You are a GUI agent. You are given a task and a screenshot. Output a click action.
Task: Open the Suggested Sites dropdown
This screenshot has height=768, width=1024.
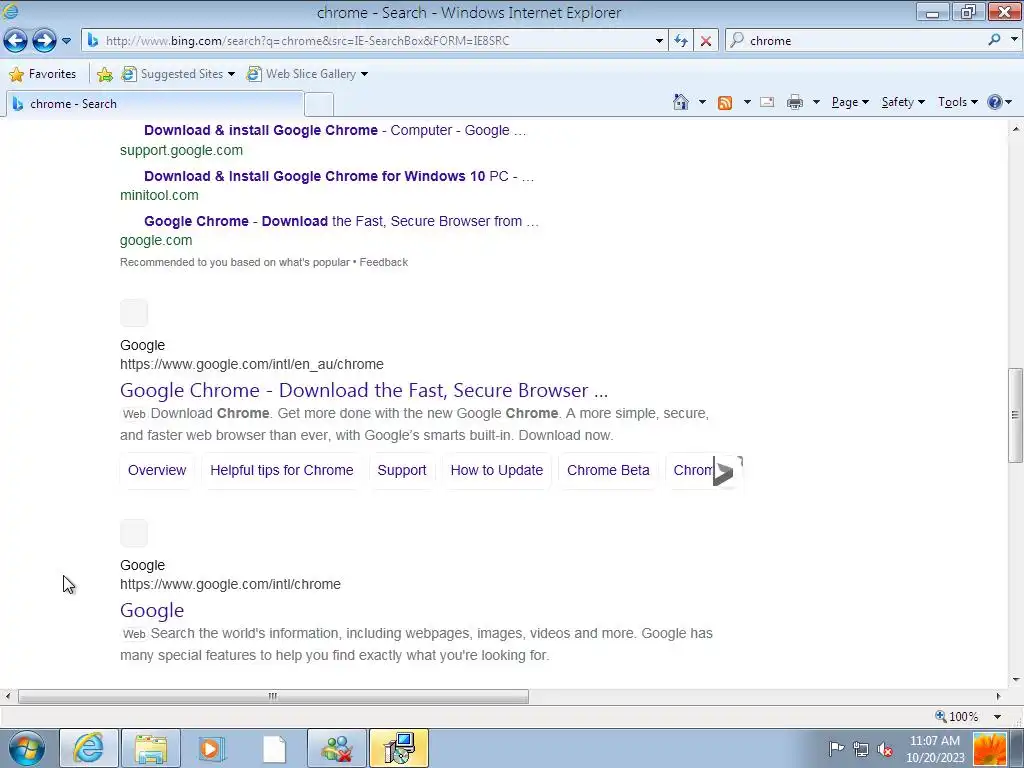coord(178,74)
